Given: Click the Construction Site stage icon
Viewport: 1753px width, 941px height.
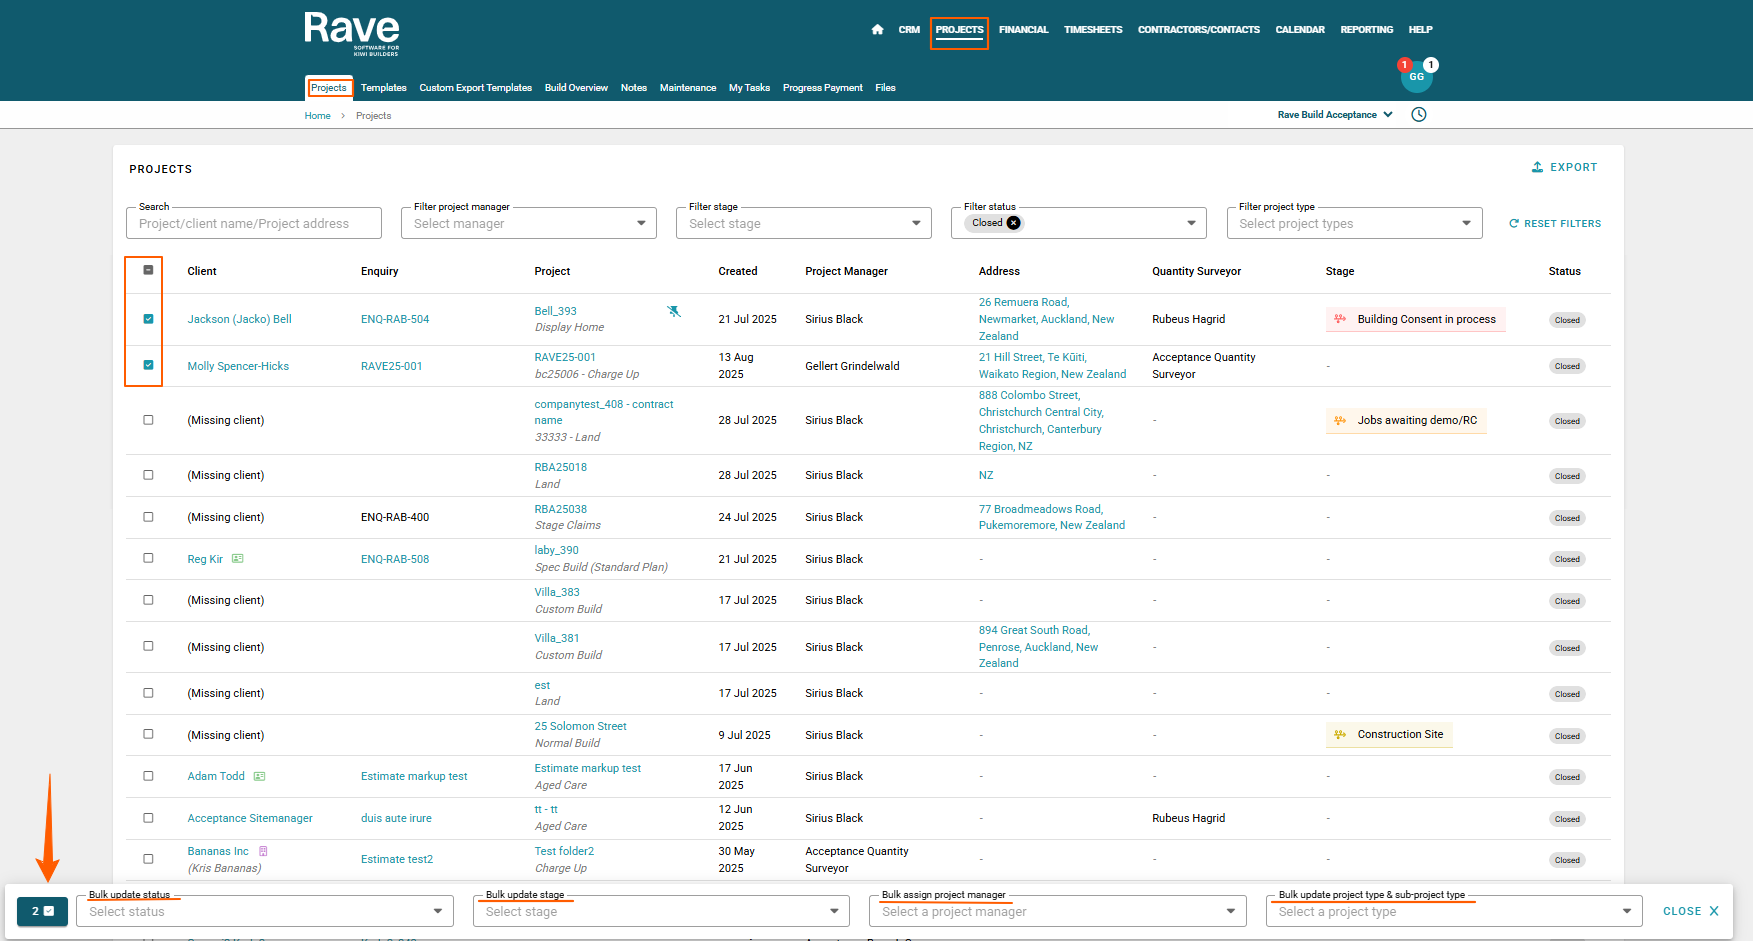Looking at the screenshot, I should tap(1340, 735).
